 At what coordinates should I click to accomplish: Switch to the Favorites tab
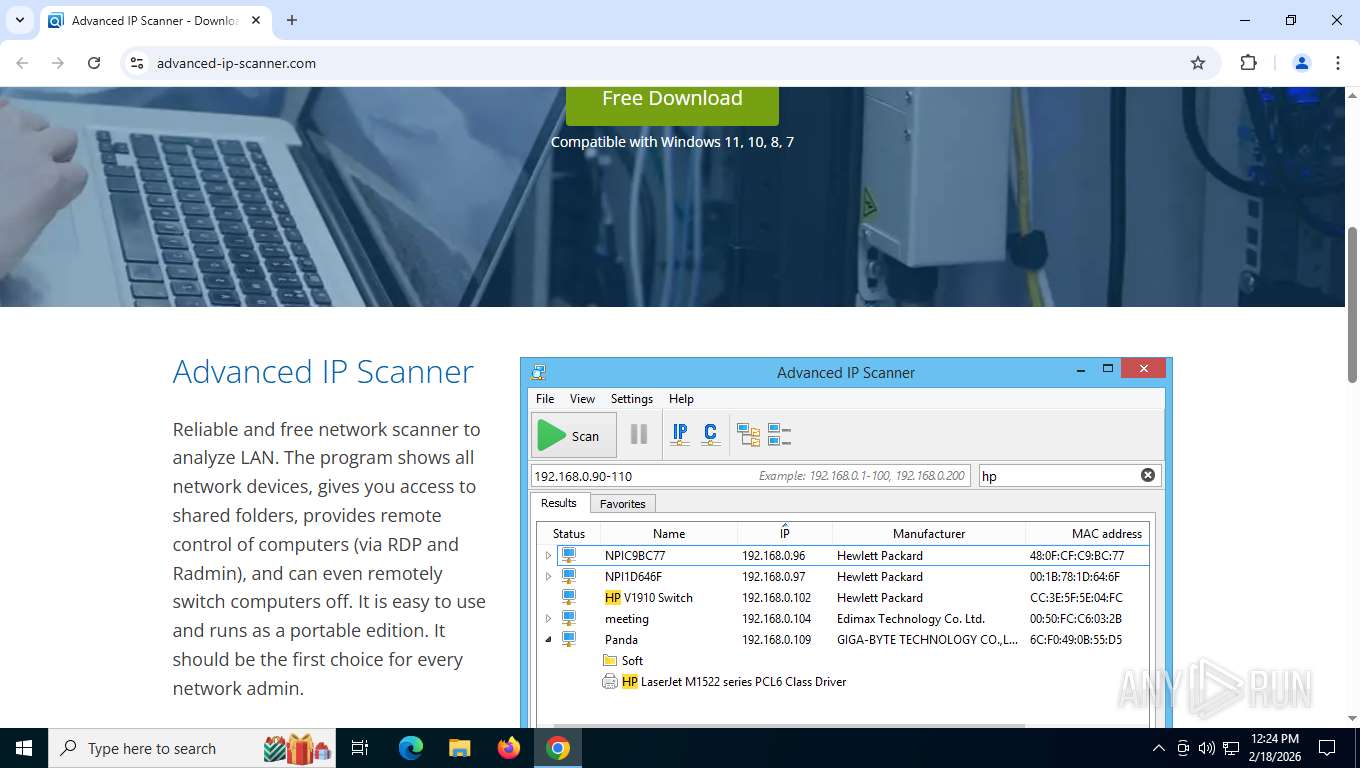[x=623, y=503]
